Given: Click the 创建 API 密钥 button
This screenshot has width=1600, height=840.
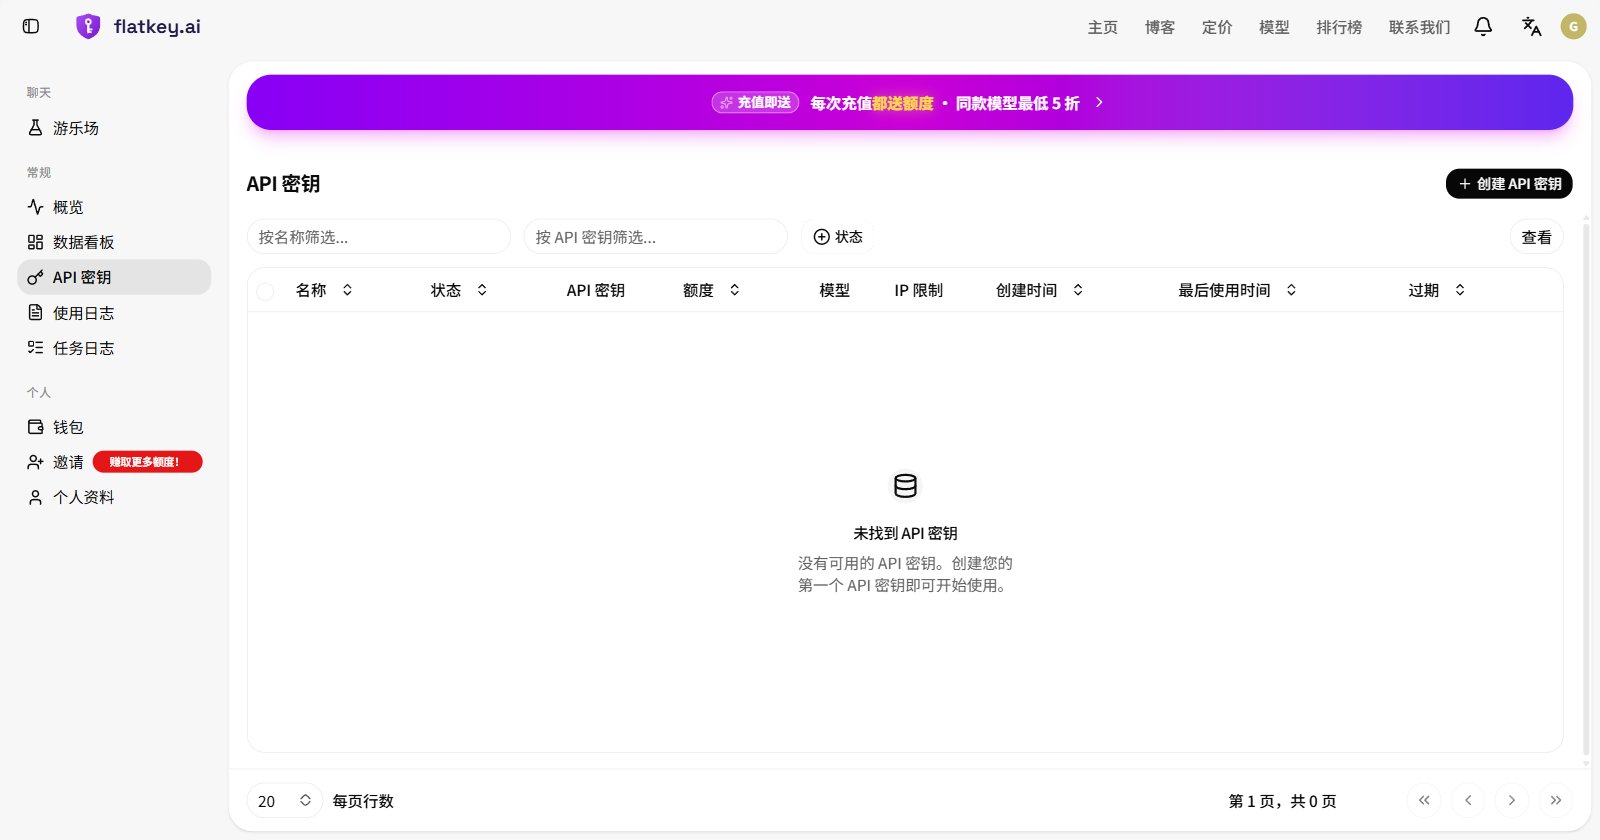Looking at the screenshot, I should pos(1509,184).
